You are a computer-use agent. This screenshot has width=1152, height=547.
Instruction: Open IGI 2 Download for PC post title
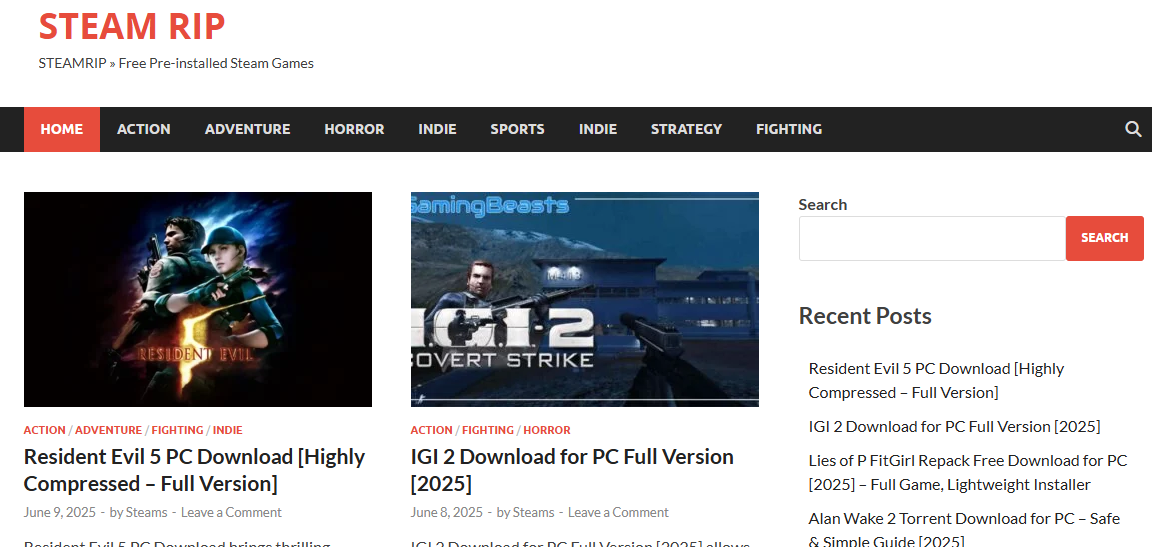[x=572, y=470]
